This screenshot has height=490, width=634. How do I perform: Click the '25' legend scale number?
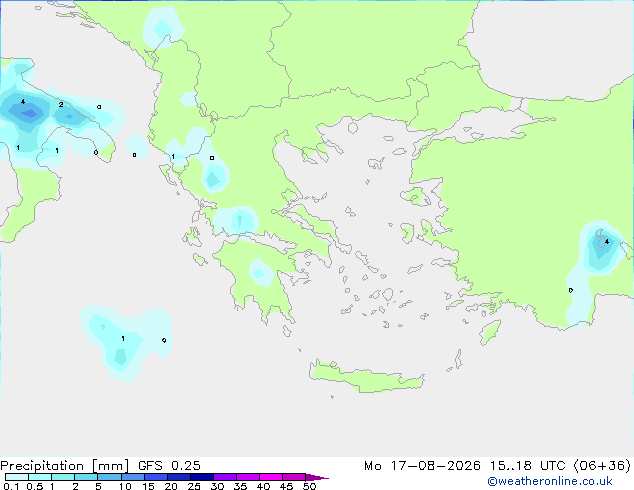click(194, 486)
